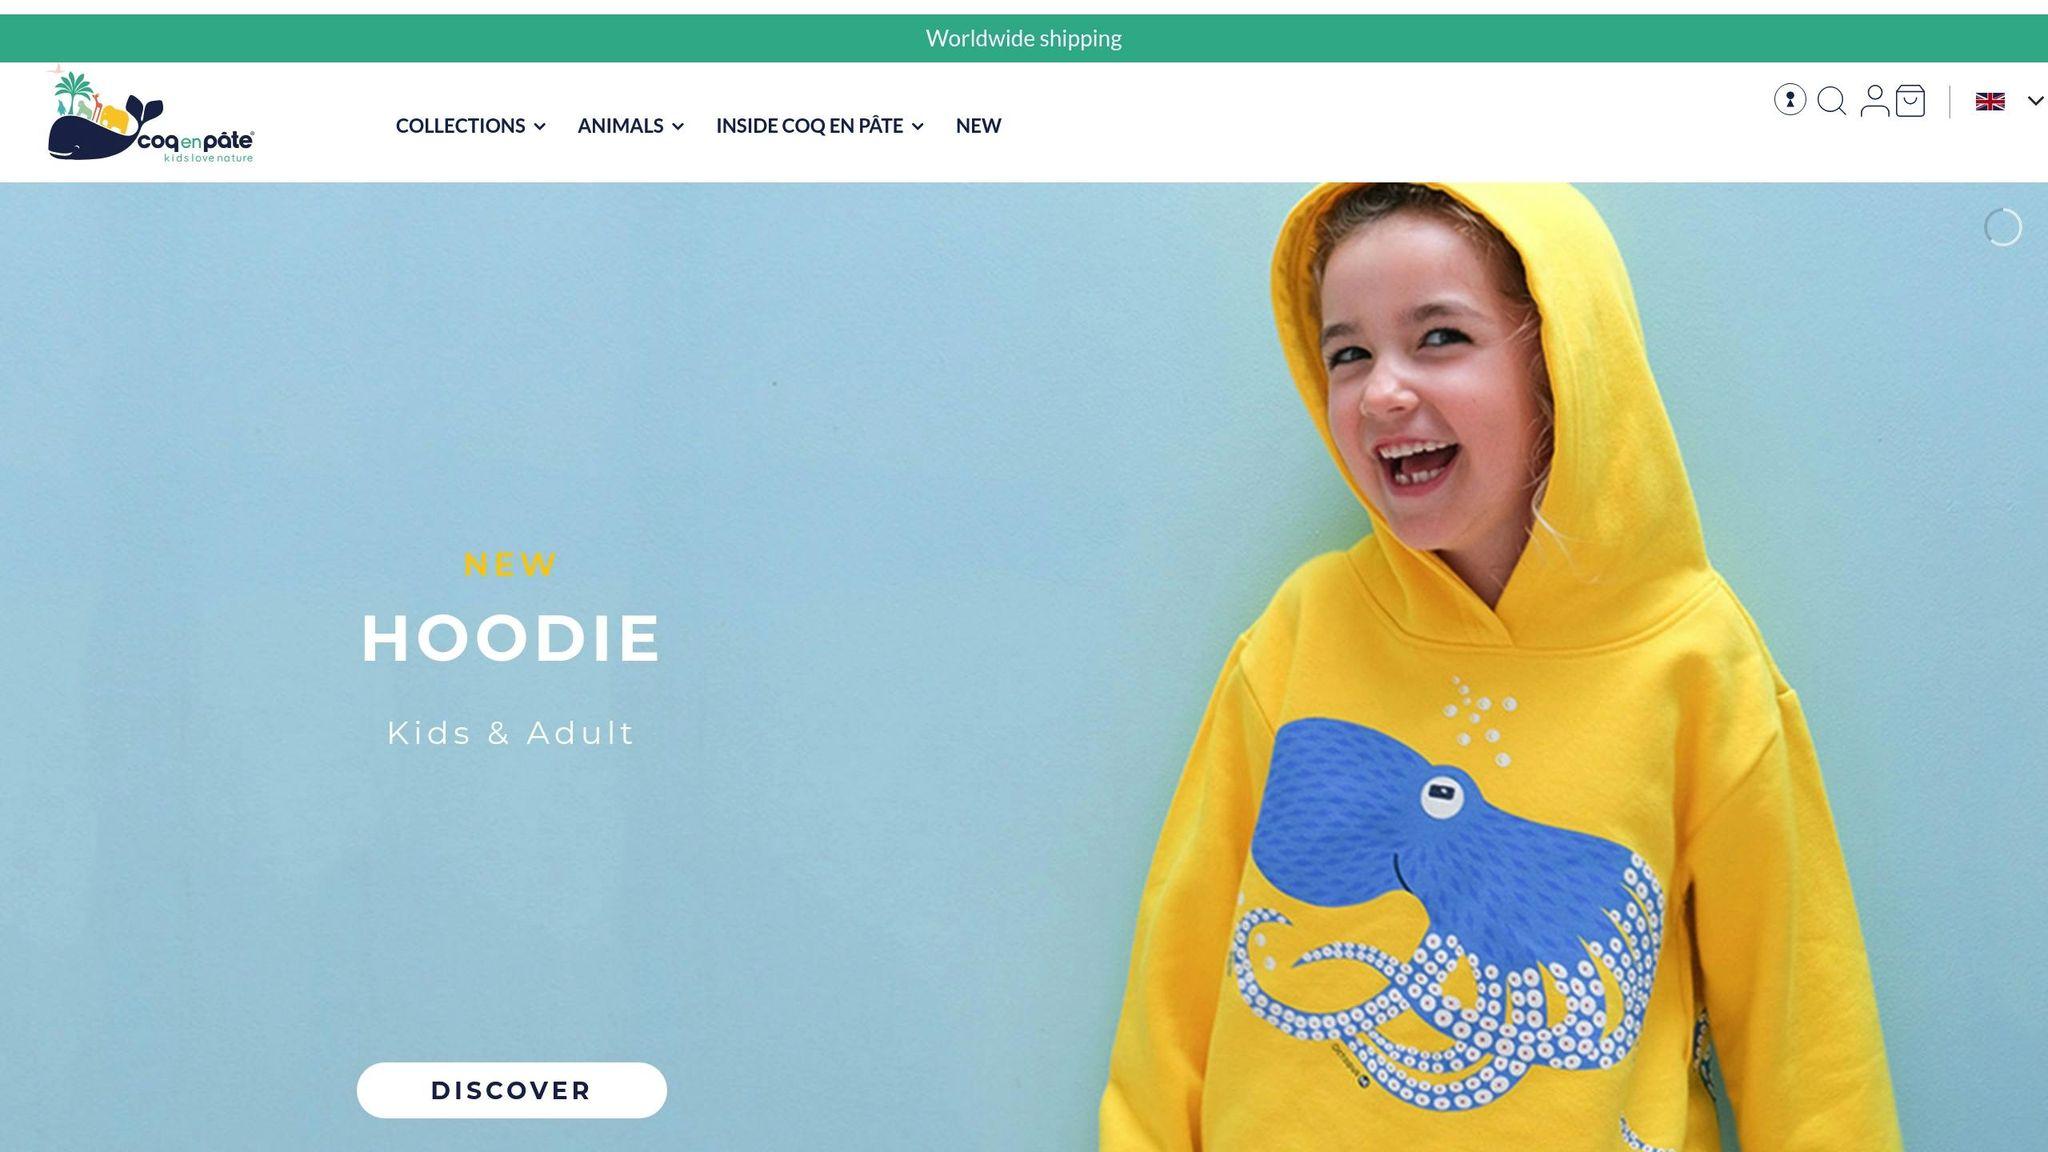
Task: Go to the NEW menu item
Action: tap(978, 126)
